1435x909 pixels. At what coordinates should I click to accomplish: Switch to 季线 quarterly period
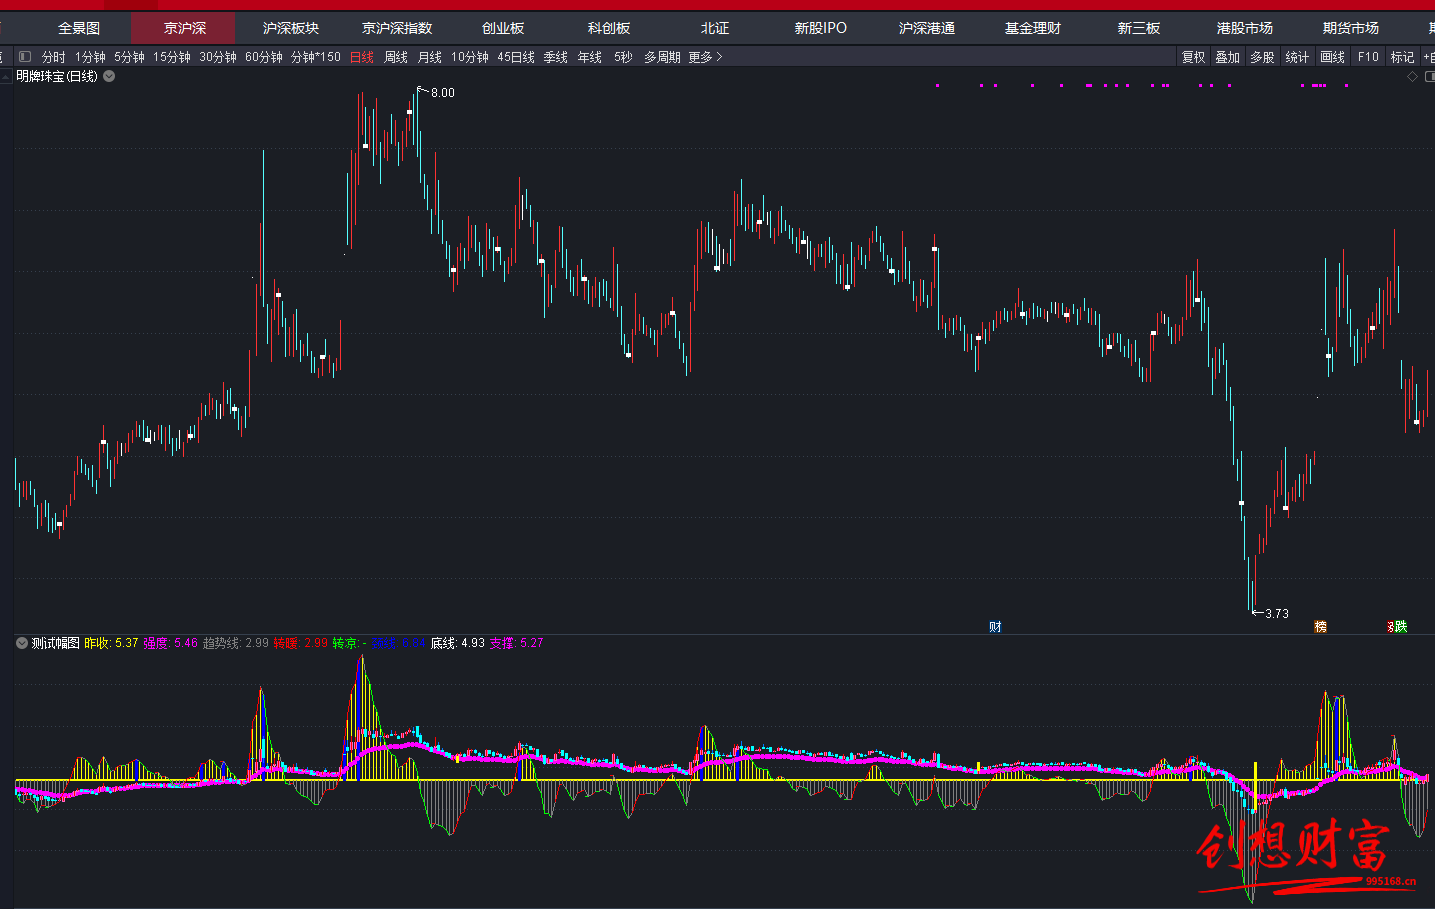point(556,57)
